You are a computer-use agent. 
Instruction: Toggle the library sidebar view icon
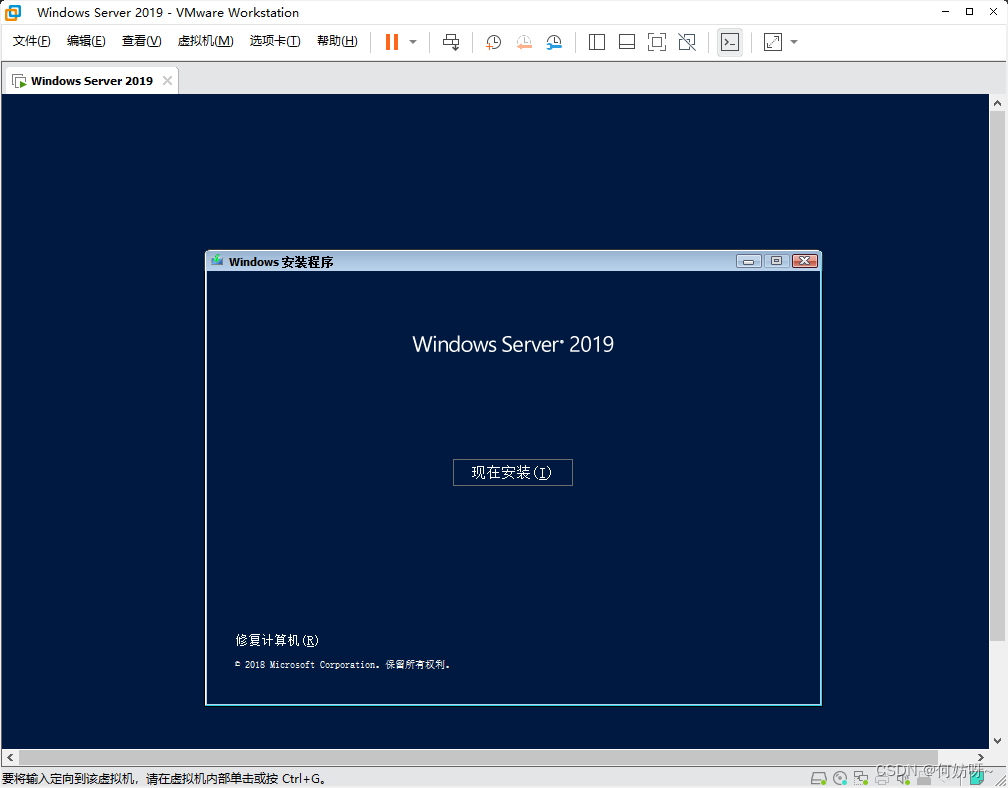tap(597, 42)
